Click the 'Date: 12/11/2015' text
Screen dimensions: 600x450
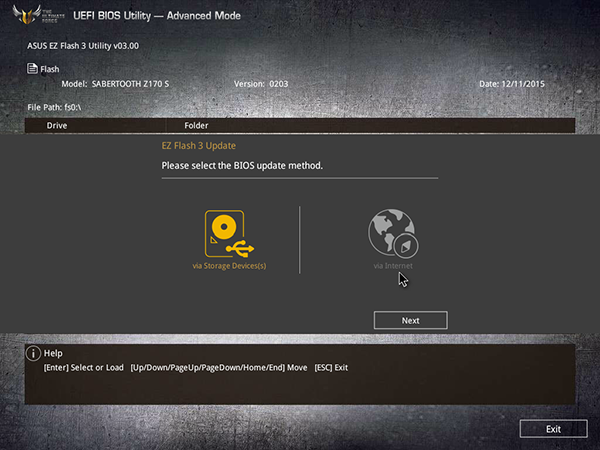(x=512, y=84)
